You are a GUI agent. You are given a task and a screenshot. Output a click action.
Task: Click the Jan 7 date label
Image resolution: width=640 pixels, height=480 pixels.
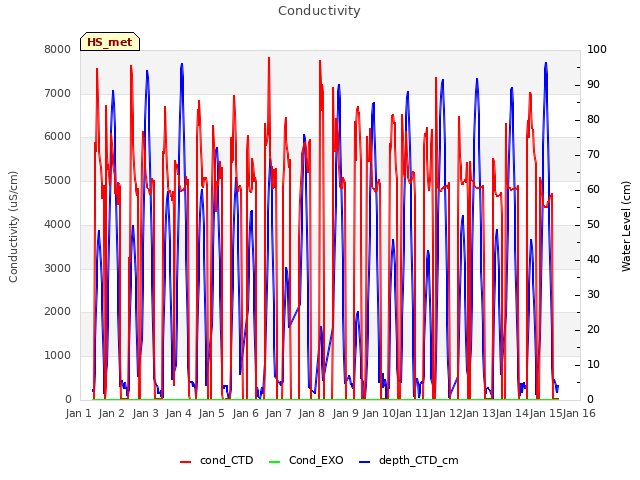278,413
